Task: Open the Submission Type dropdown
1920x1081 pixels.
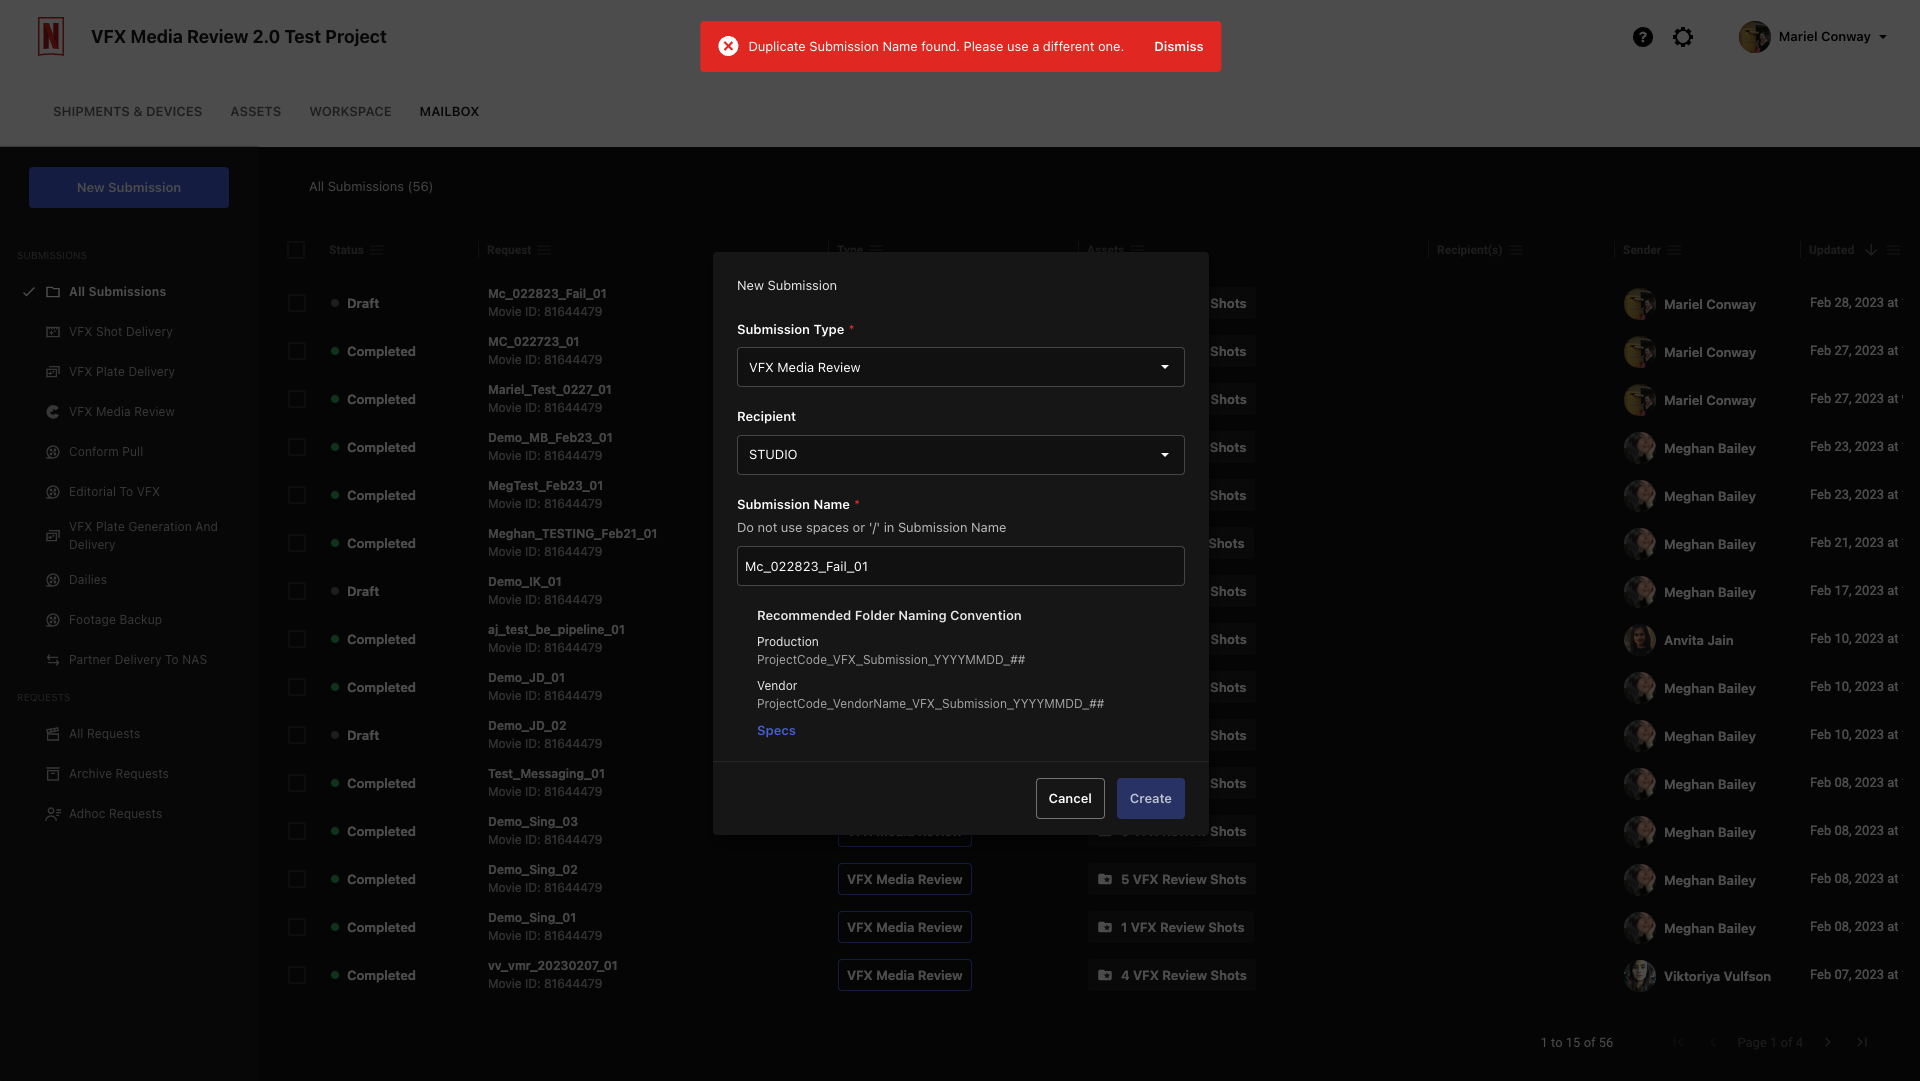Action: click(960, 366)
